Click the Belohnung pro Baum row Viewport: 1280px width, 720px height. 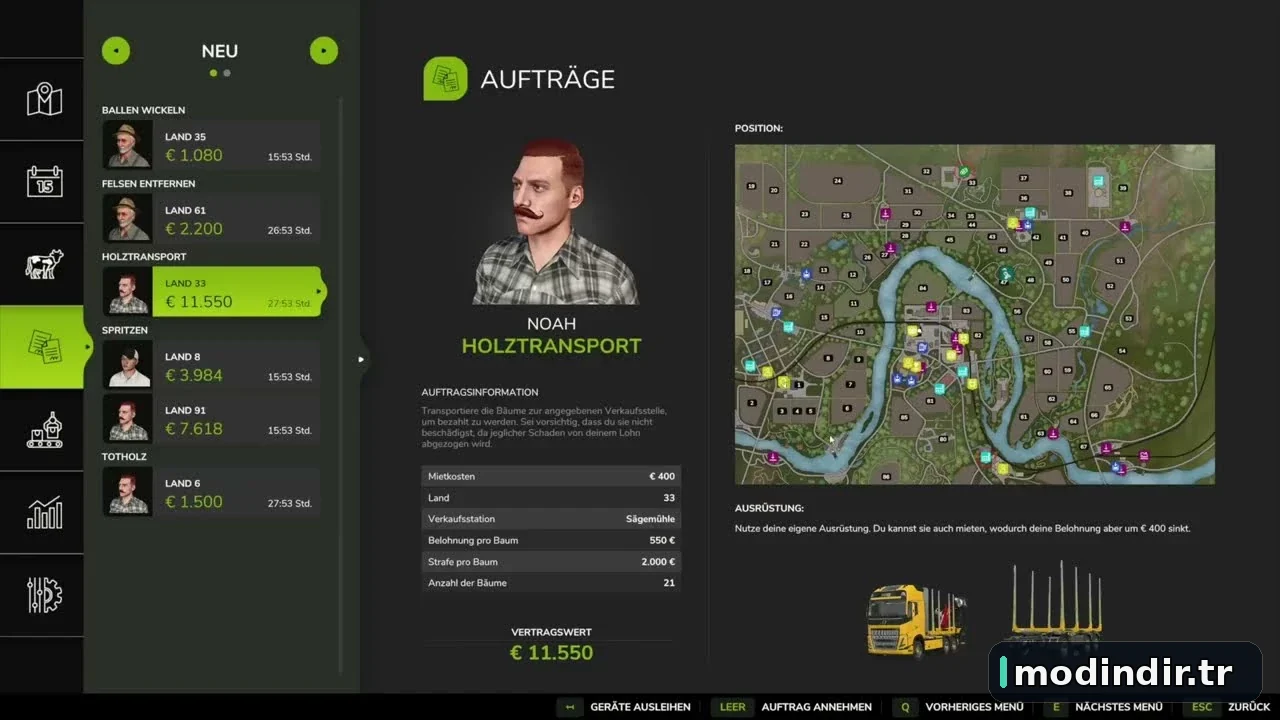(x=551, y=540)
